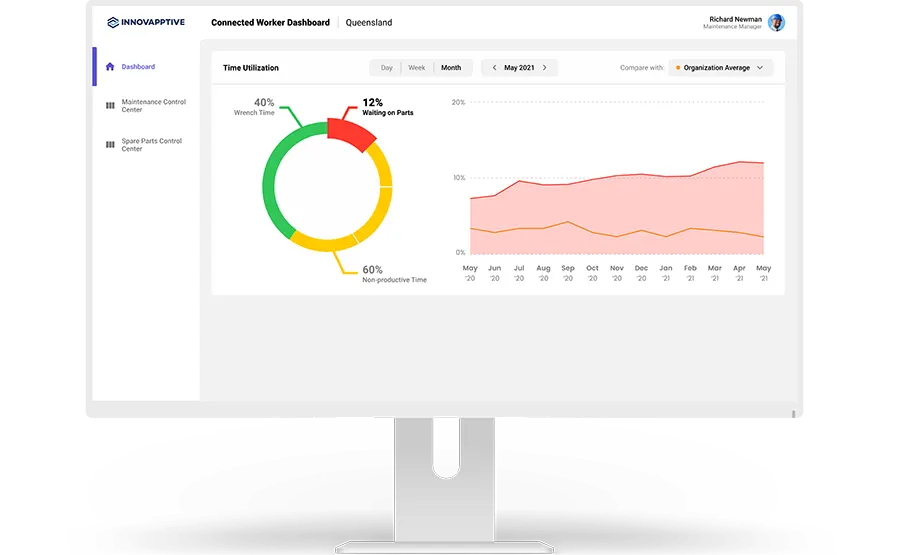Open Spare Parts Control Center
The width and height of the screenshot is (903, 555).
pos(151,145)
